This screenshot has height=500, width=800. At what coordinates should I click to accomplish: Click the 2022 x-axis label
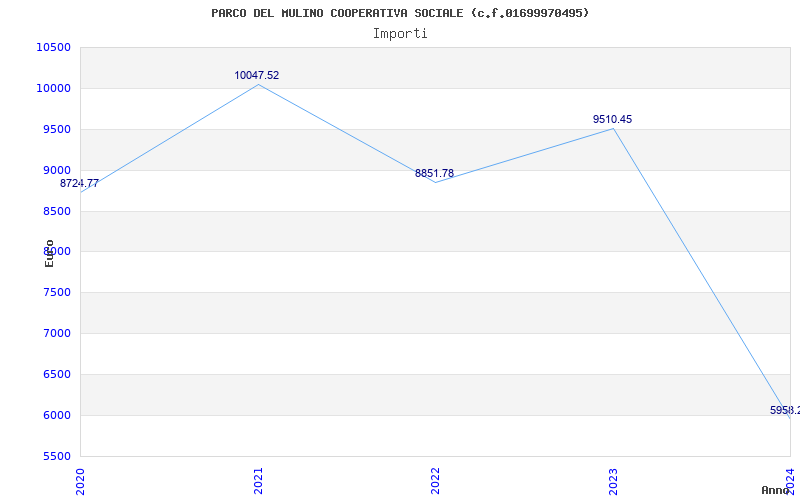(435, 481)
